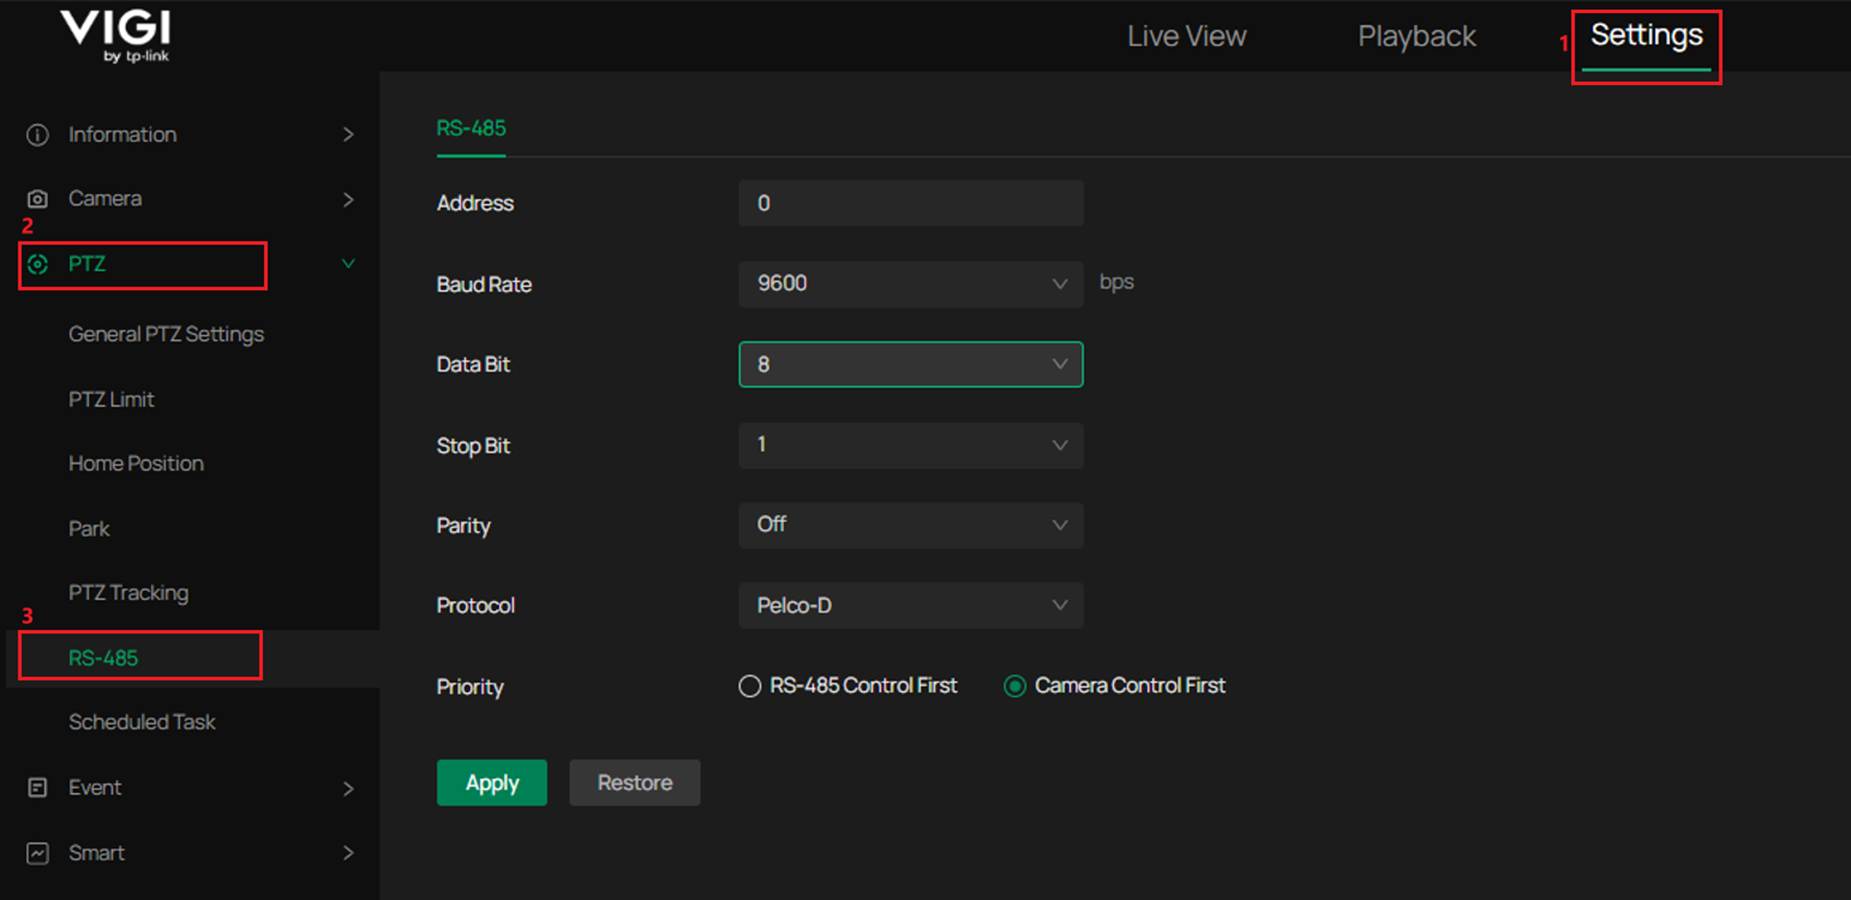Select Camera Control First priority

pyautogui.click(x=1016, y=686)
